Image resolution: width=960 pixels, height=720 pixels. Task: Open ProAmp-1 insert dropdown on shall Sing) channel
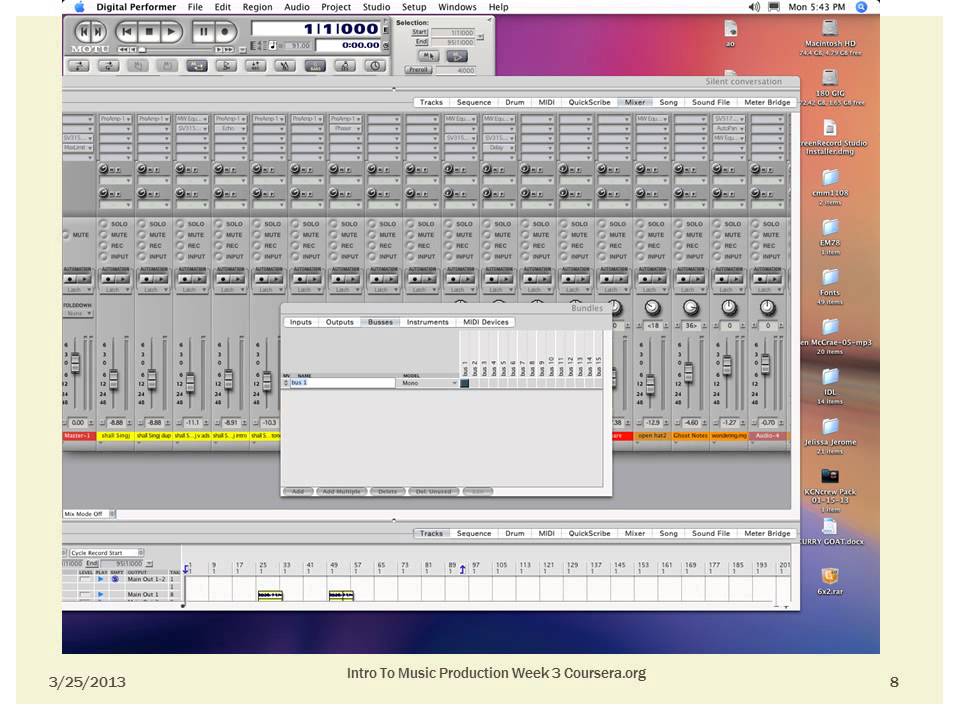116,119
